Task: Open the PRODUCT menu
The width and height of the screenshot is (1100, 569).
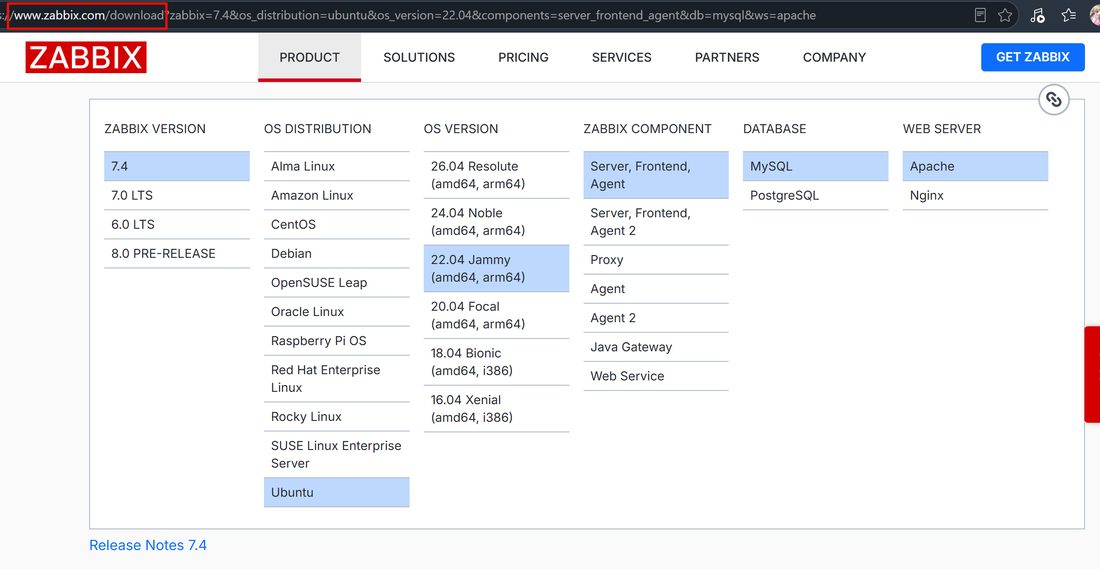Action: click(x=309, y=58)
